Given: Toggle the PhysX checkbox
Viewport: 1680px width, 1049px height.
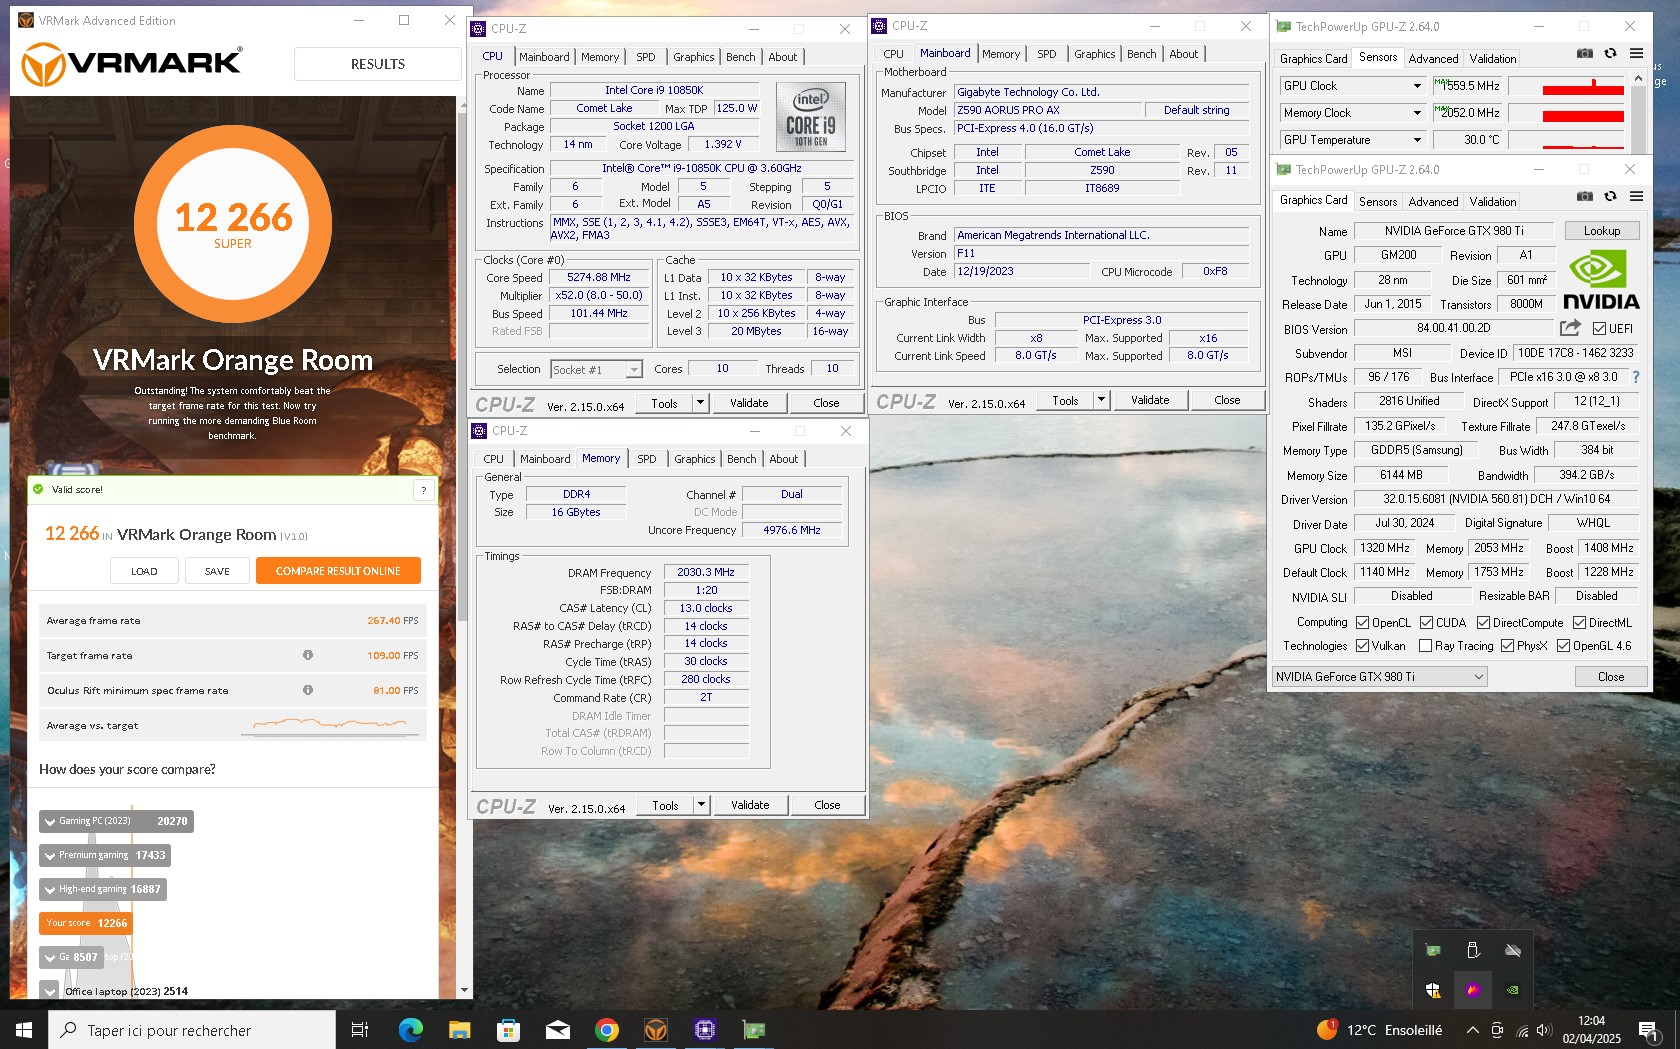Looking at the screenshot, I should 1507,646.
